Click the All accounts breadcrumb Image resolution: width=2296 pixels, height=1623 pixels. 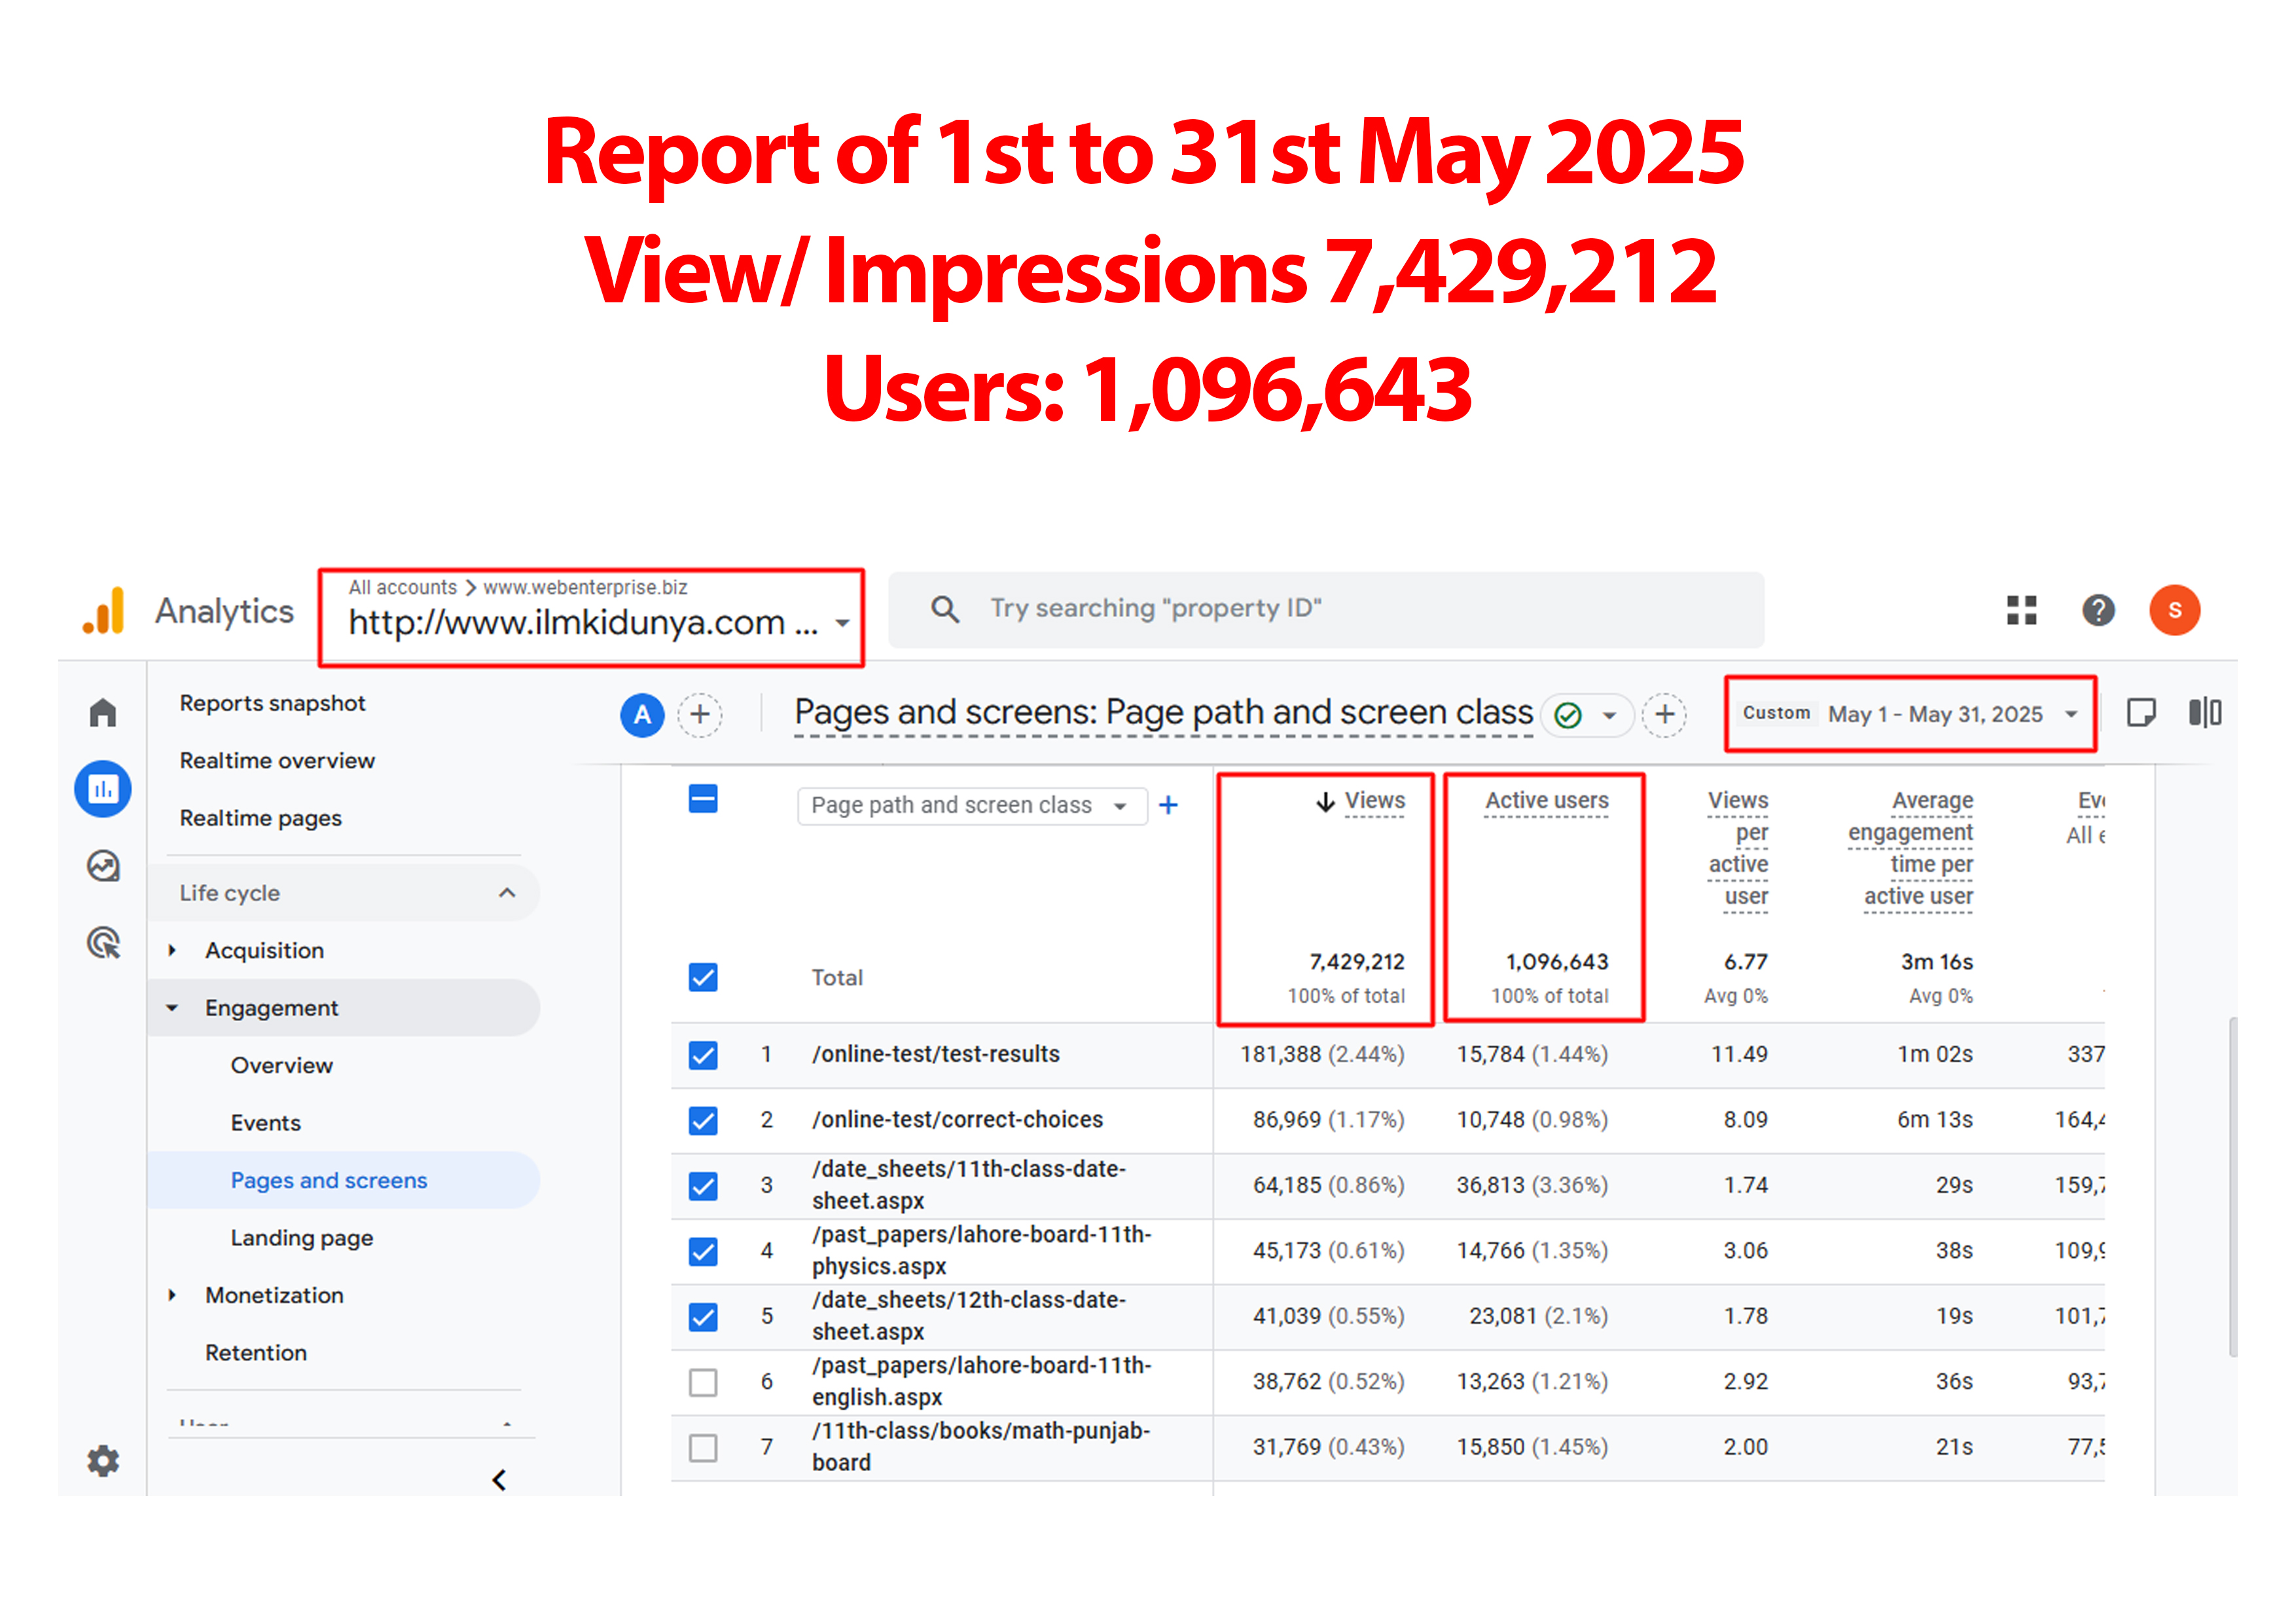[x=402, y=587]
